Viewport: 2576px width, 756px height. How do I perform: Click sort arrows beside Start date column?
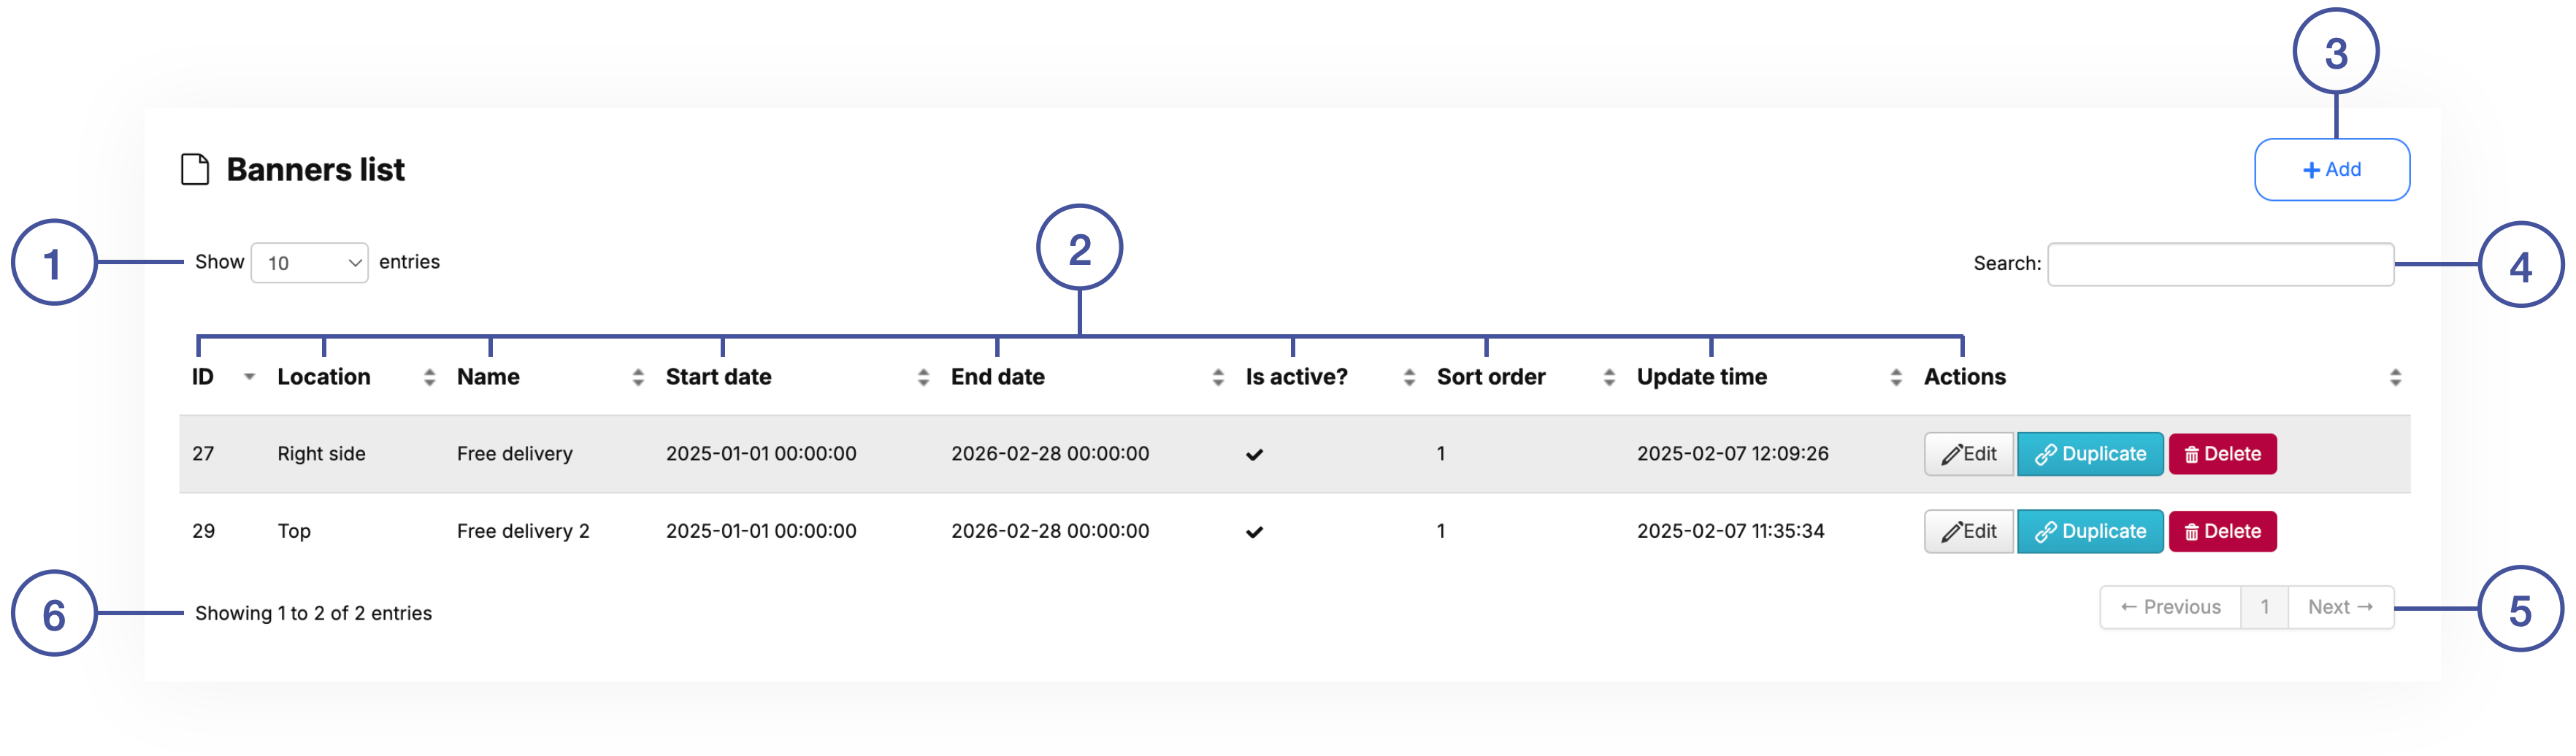point(923,377)
